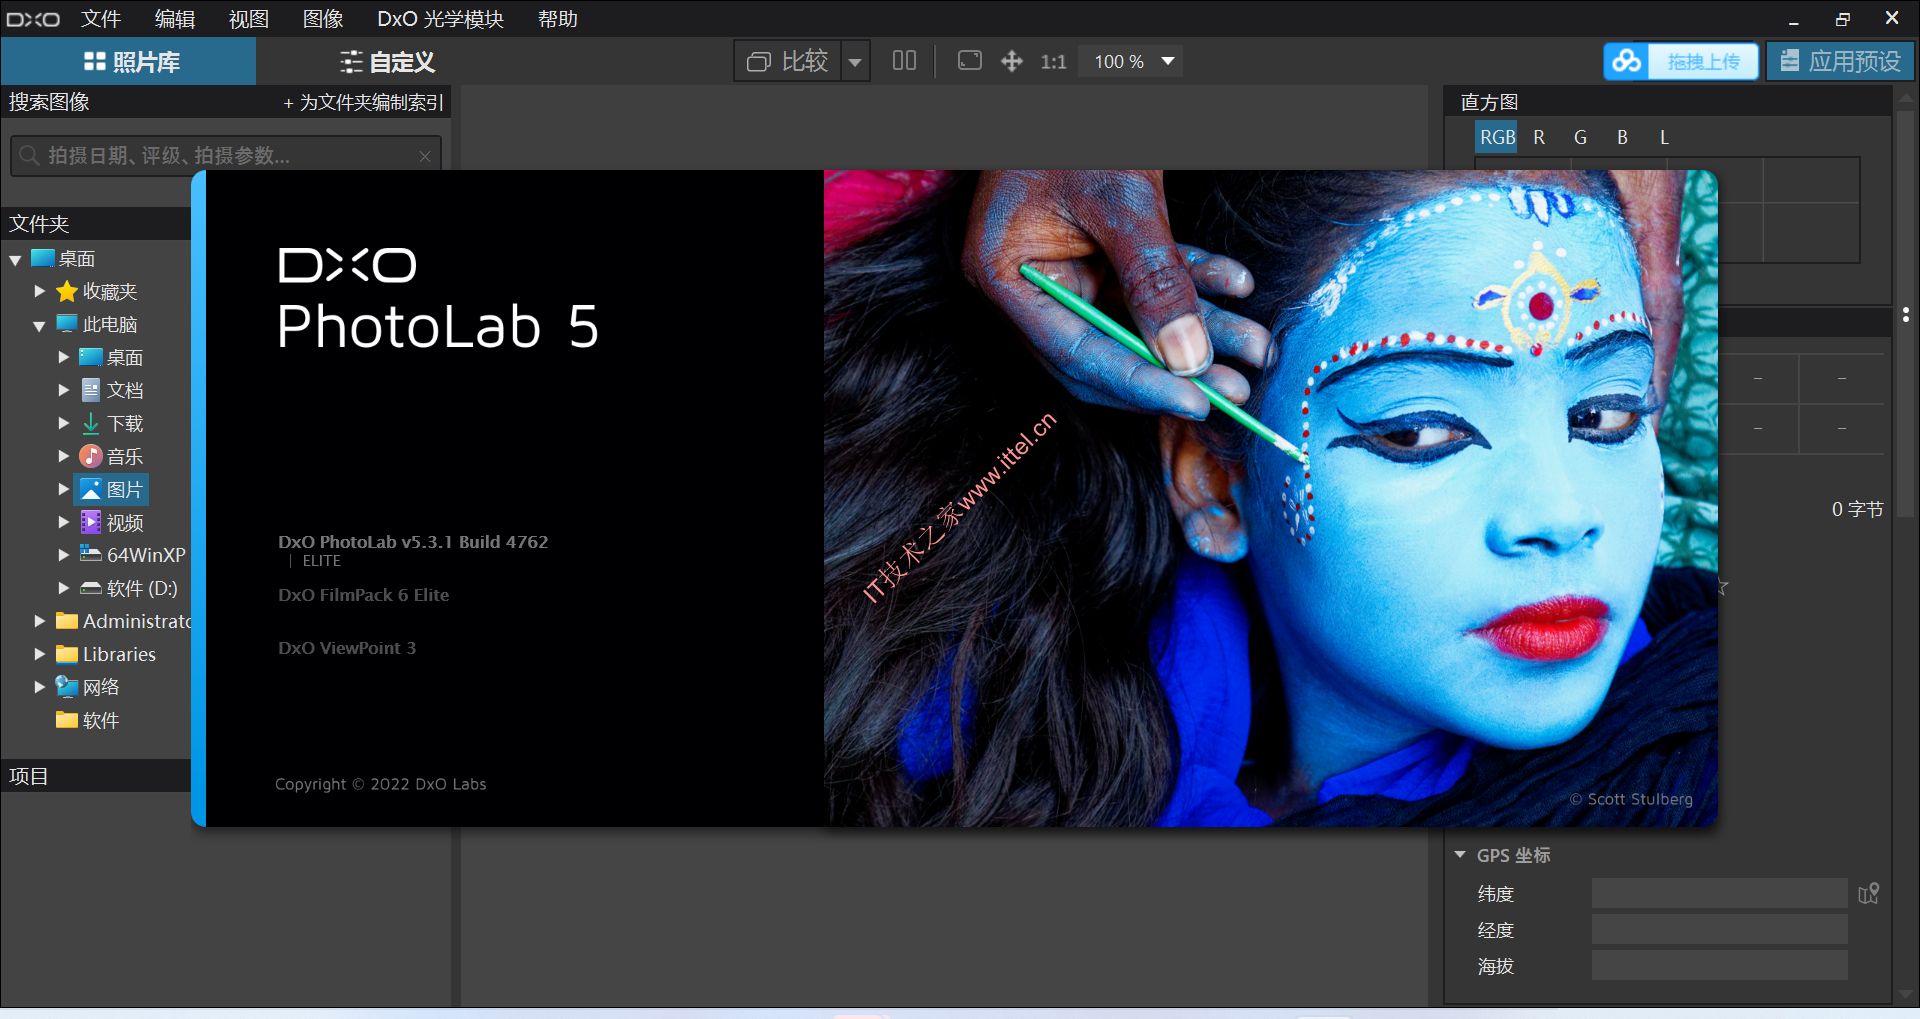Click the 音乐 music note icon
Image resolution: width=1920 pixels, height=1019 pixels.
[x=91, y=456]
